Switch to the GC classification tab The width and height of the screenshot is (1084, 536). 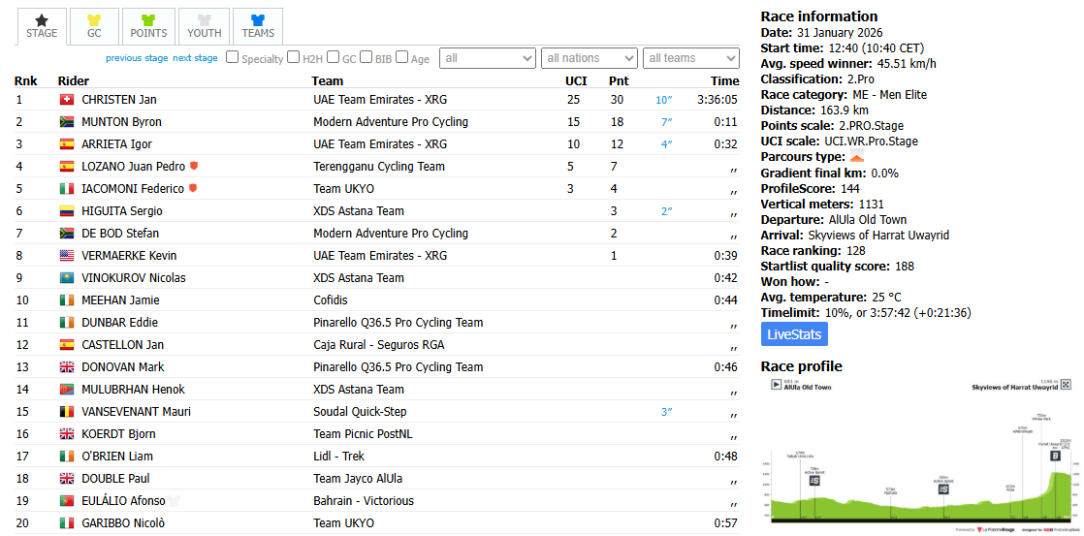pyautogui.click(x=94, y=26)
